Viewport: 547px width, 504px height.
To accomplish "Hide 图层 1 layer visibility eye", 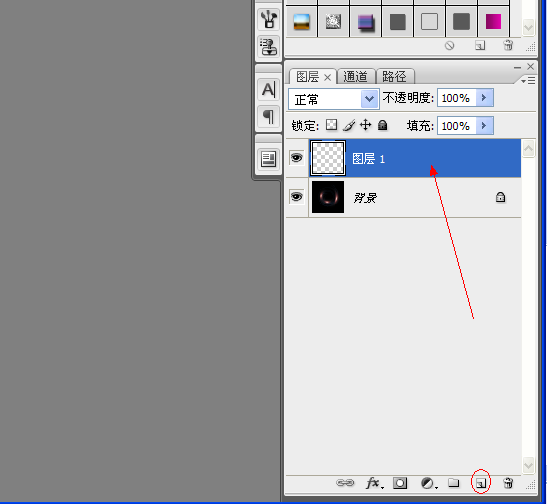I will 297,158.
